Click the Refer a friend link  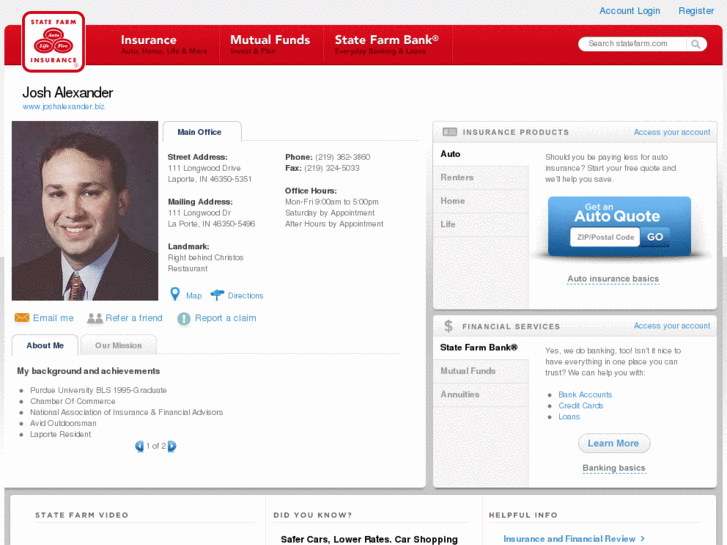(134, 318)
